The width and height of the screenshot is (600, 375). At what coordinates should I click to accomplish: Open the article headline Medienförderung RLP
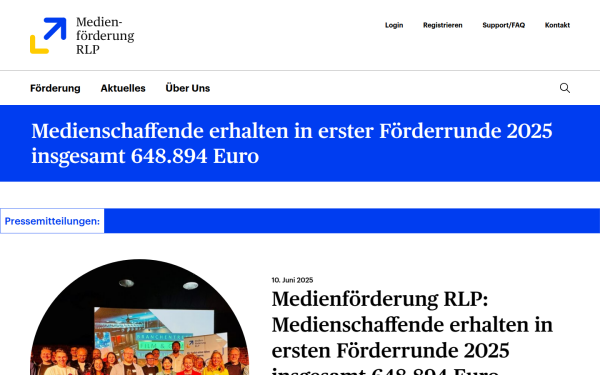click(412, 333)
